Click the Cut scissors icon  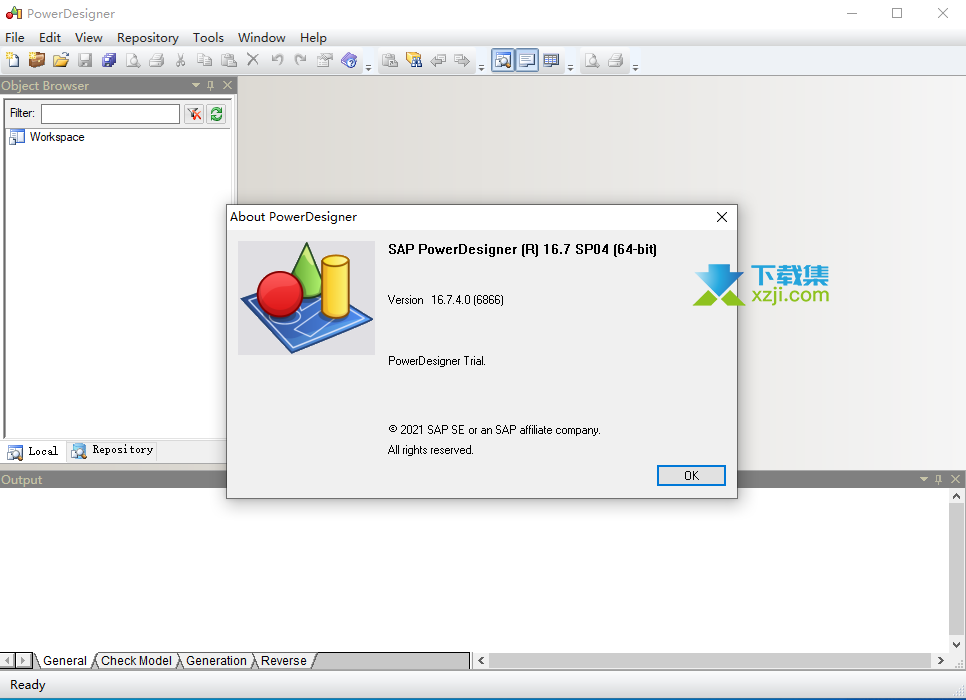181,60
